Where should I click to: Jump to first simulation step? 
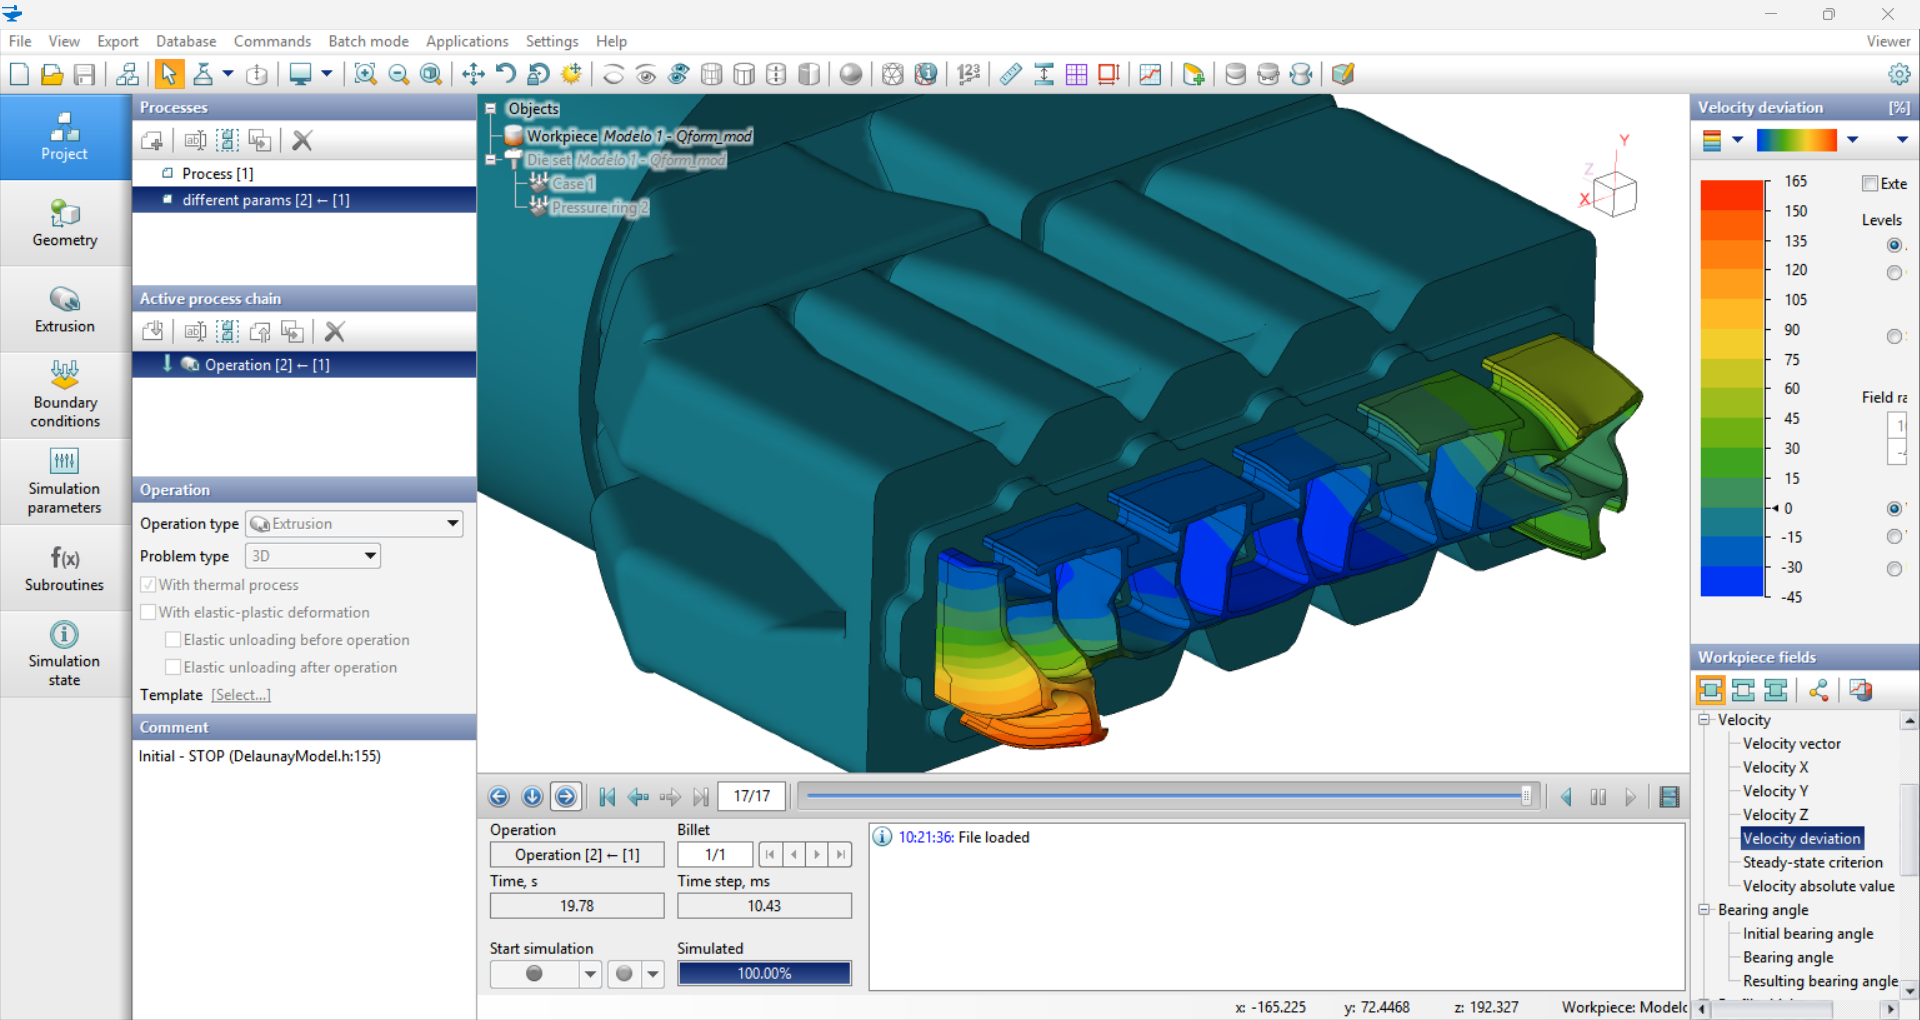[x=606, y=797]
